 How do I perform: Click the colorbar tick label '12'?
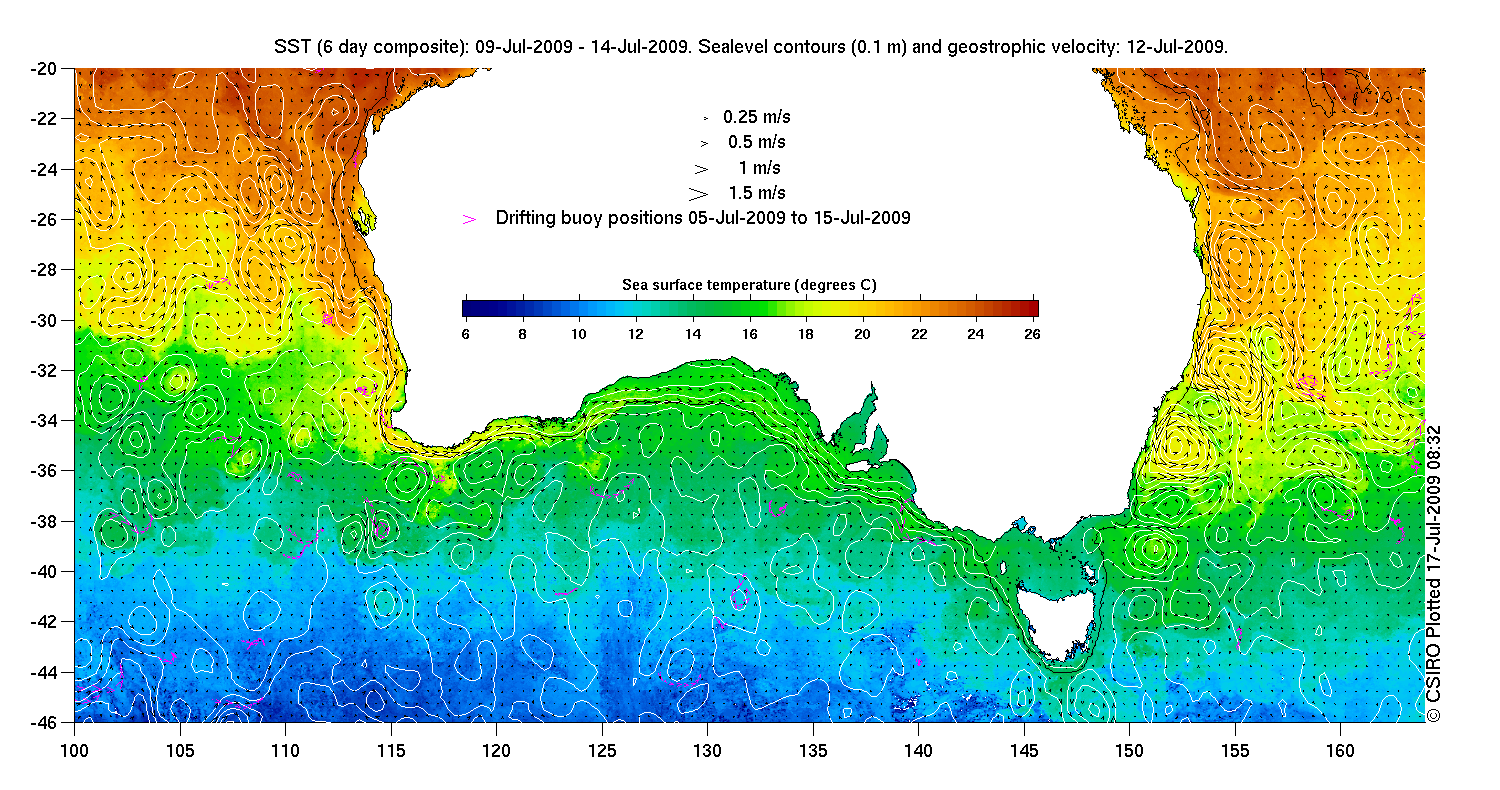coord(636,335)
